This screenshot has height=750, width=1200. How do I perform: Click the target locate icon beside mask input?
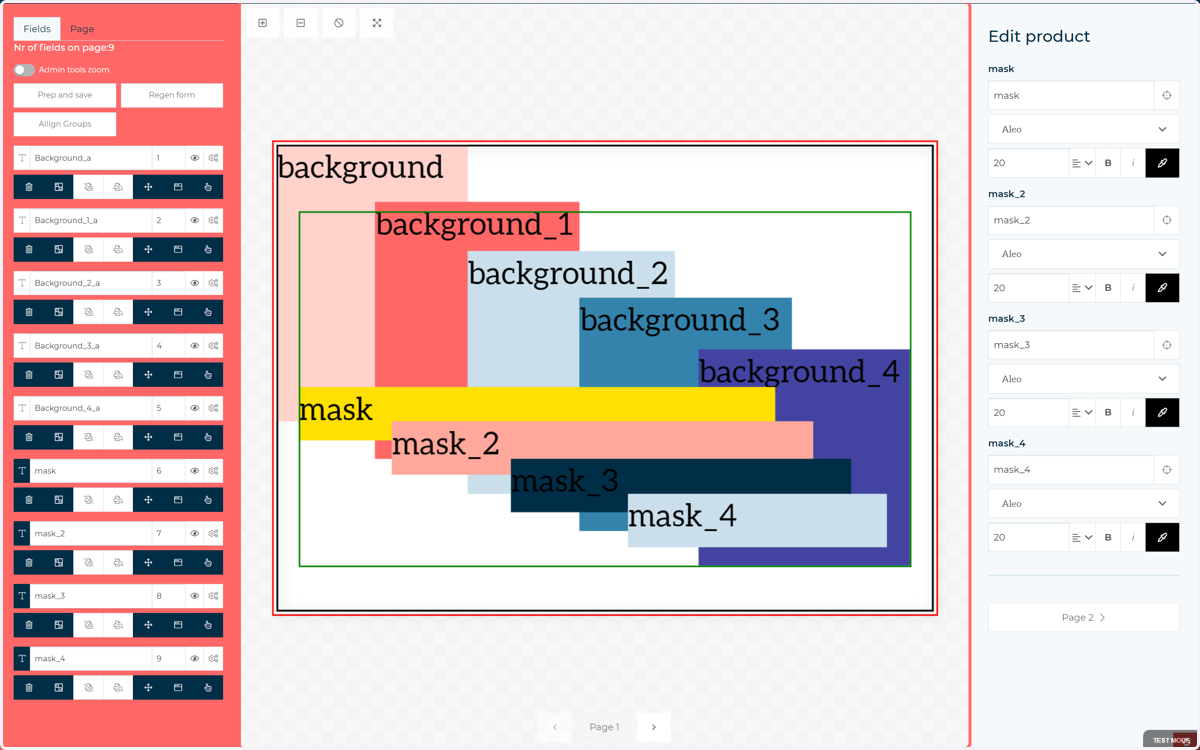coord(1167,95)
